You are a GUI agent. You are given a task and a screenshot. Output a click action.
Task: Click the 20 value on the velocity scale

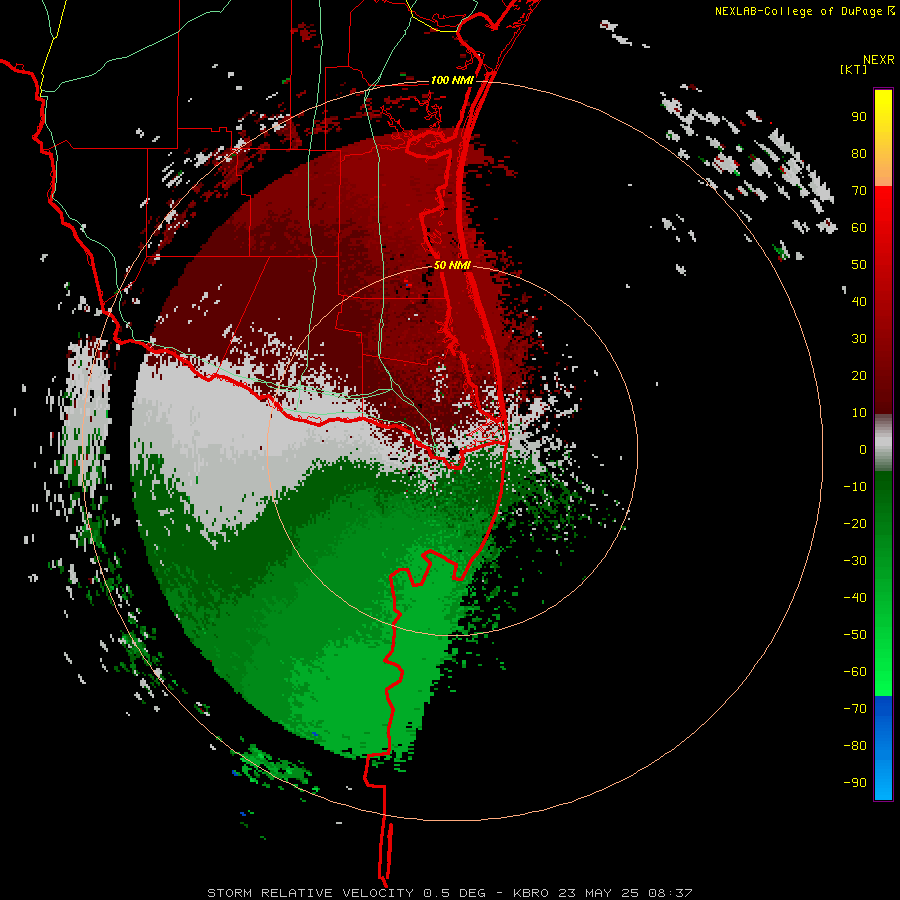859,375
